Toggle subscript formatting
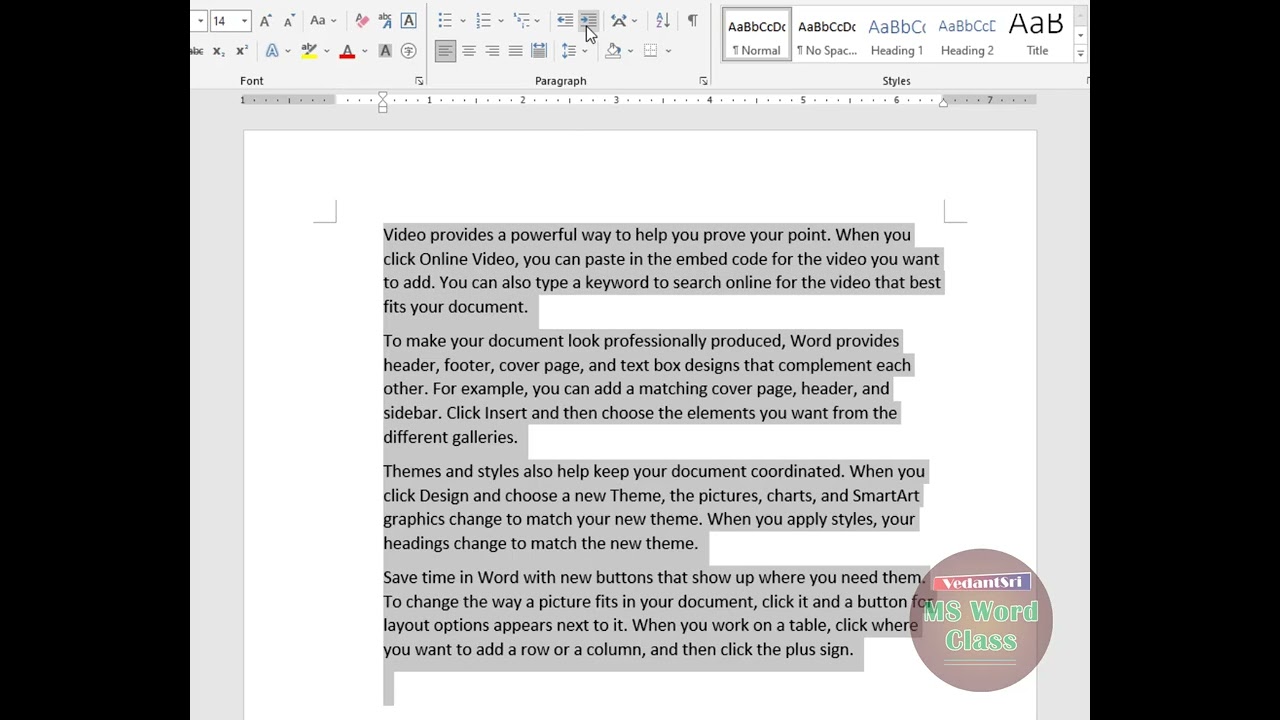The height and width of the screenshot is (720, 1280). 219,51
